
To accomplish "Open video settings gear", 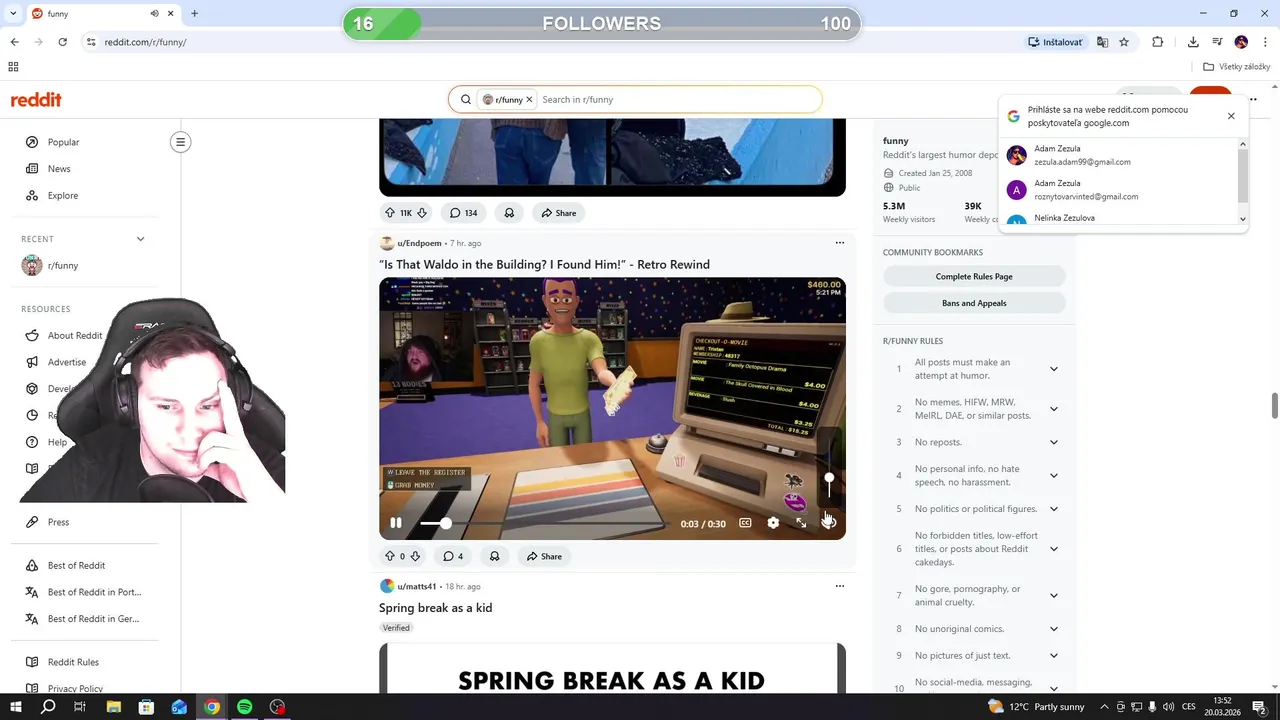I will point(773,523).
